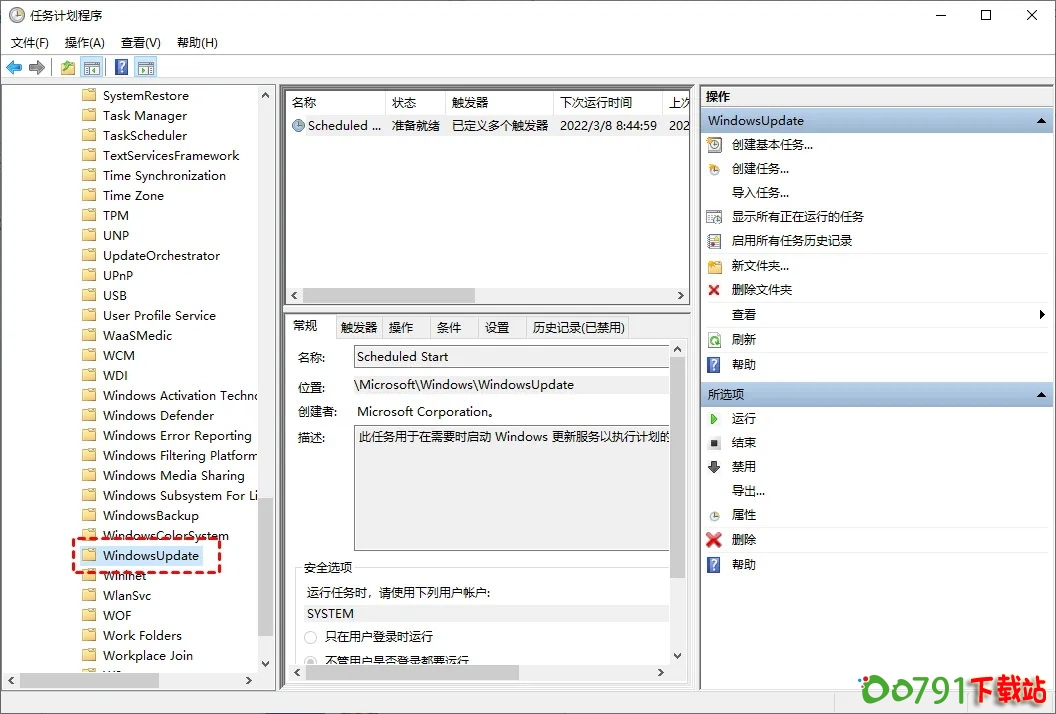Select 不管用户是否登录都要运行 radio option
The image size is (1056, 714).
click(x=312, y=661)
